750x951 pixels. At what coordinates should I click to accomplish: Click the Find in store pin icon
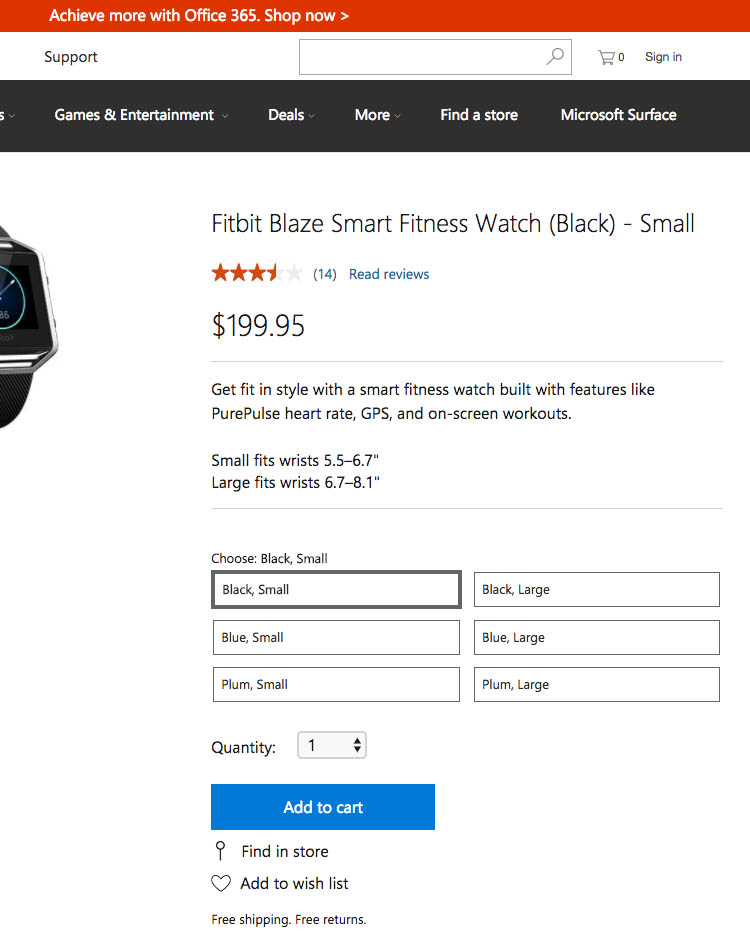[x=221, y=851]
